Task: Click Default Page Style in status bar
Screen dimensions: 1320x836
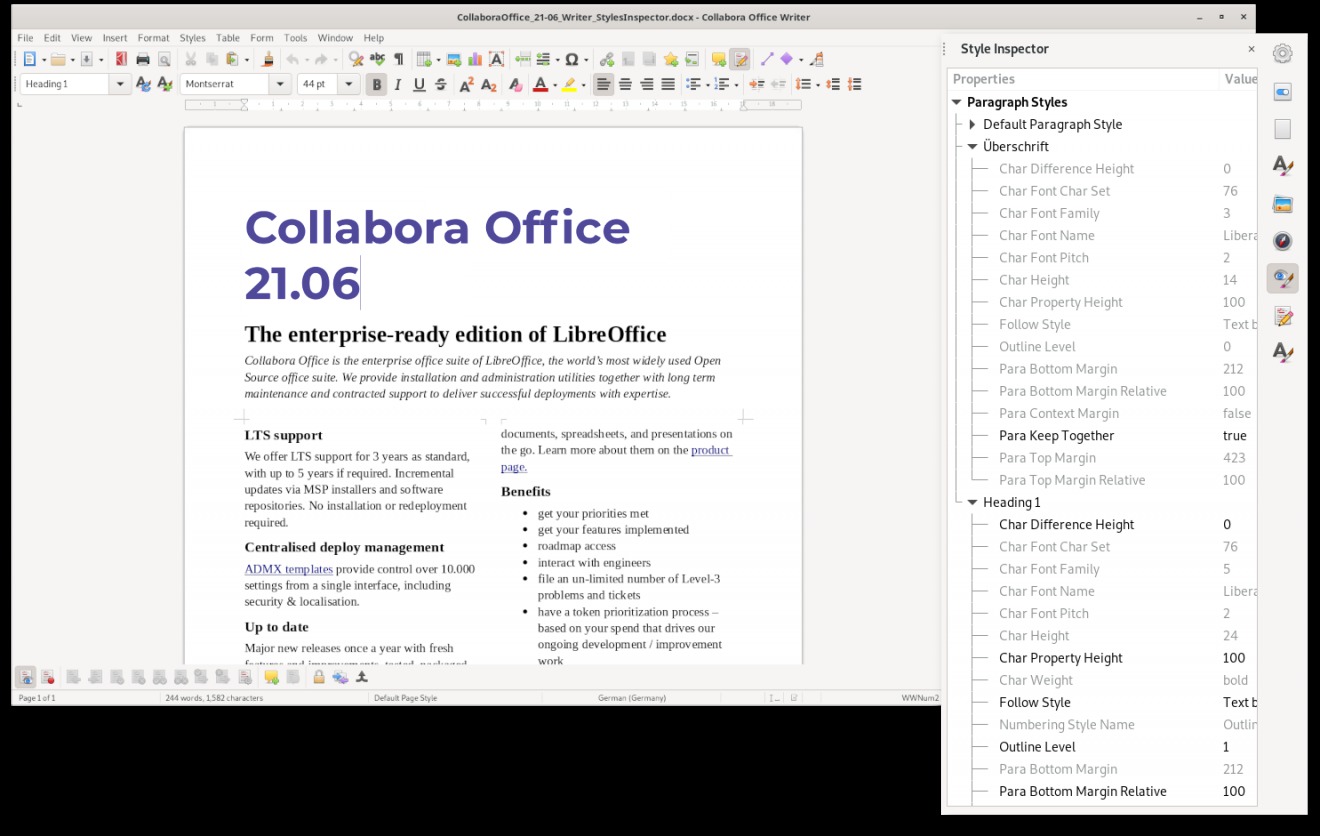Action: 405,698
